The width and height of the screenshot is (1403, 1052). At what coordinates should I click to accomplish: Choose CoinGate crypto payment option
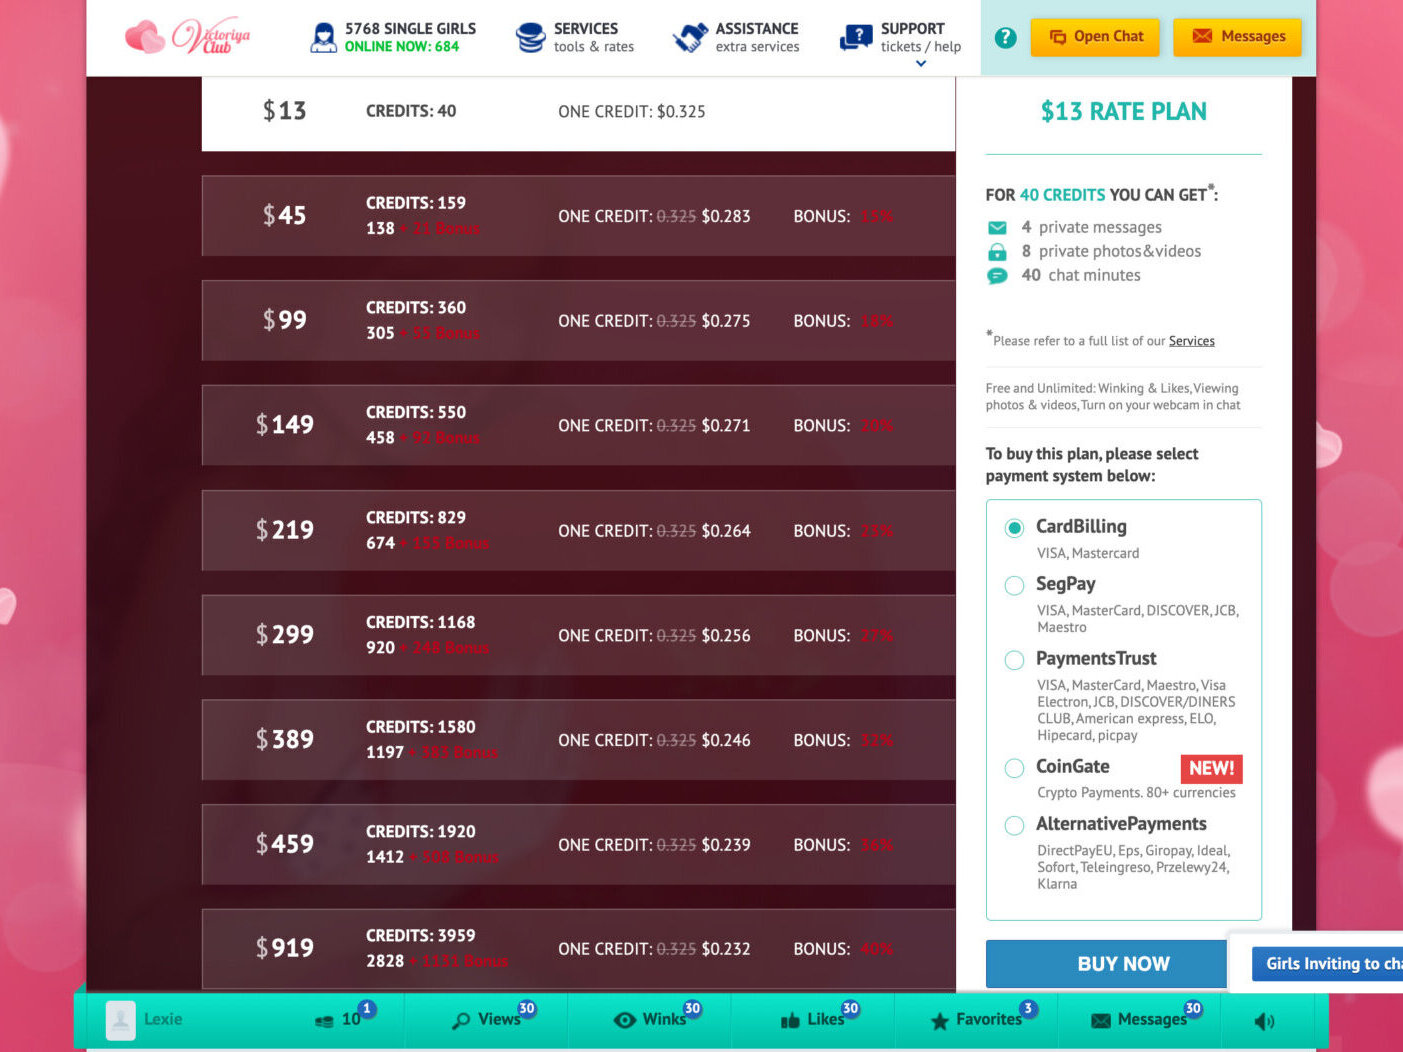tap(1014, 768)
